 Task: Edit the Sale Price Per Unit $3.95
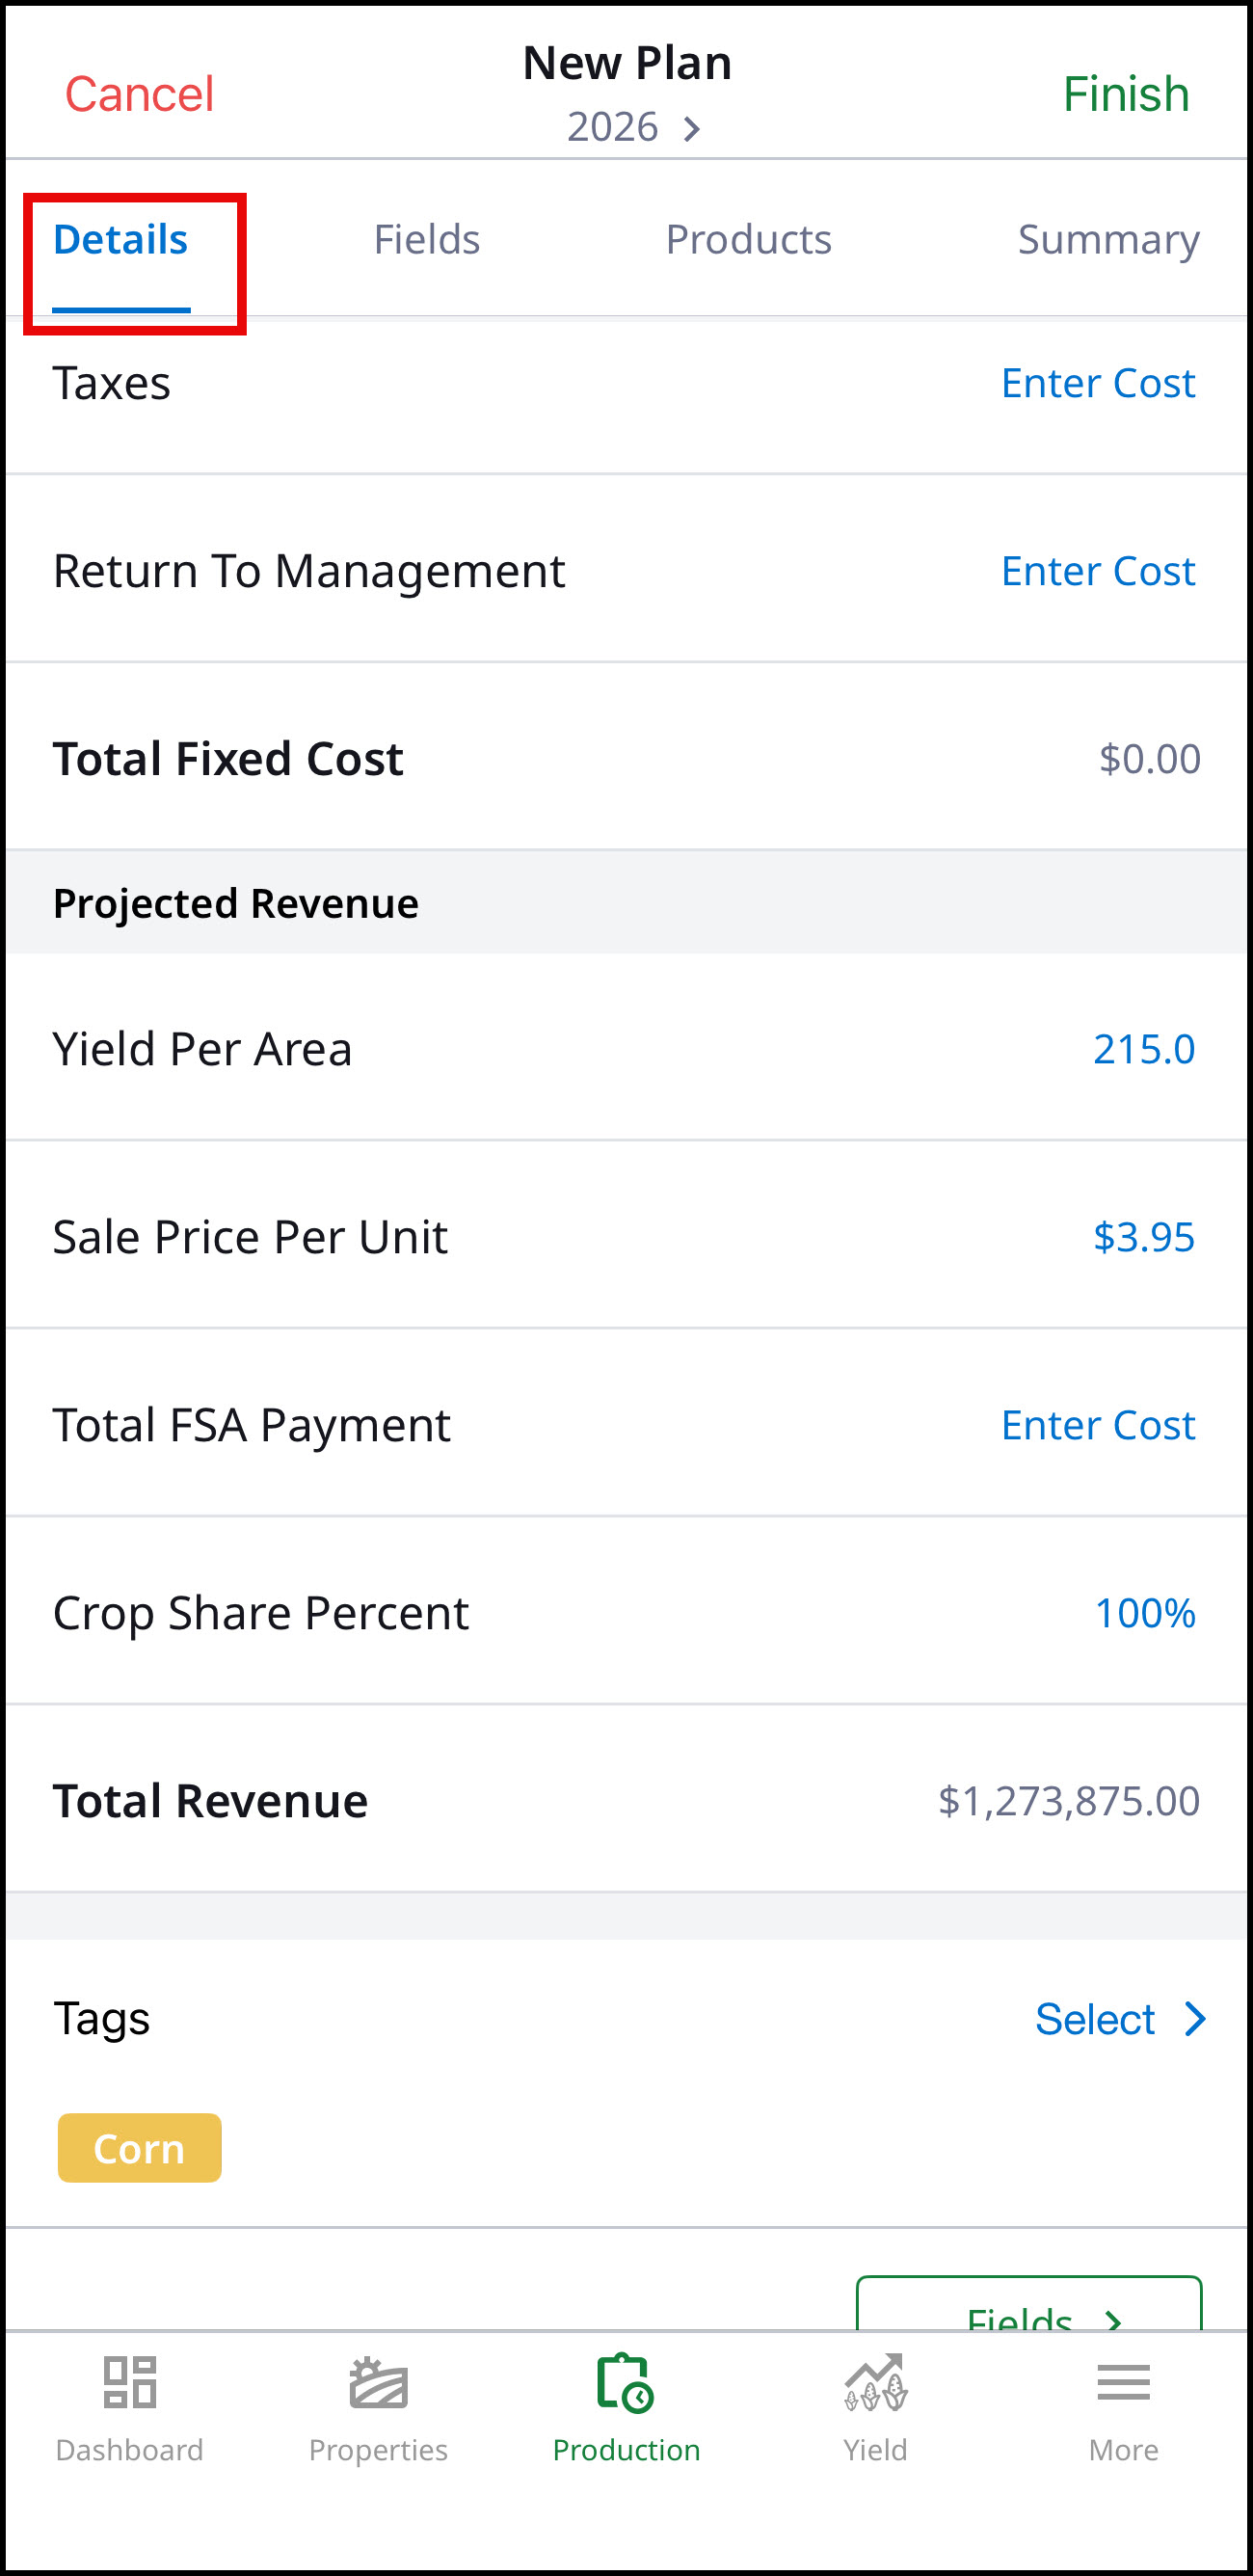(1143, 1237)
